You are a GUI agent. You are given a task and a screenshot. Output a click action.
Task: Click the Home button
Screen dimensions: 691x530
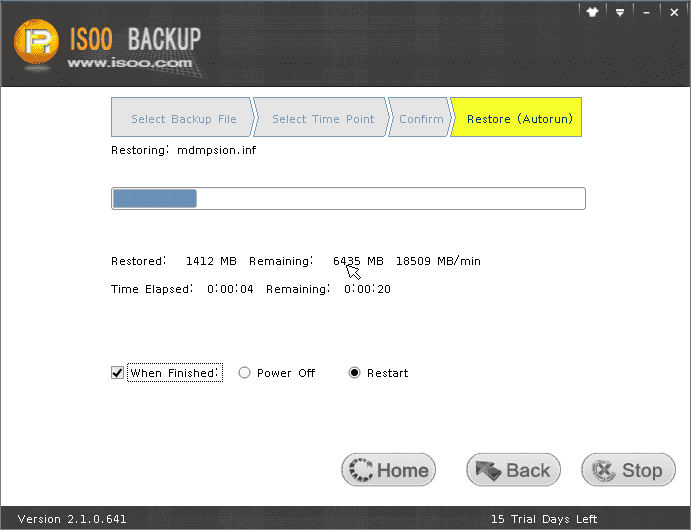point(388,470)
